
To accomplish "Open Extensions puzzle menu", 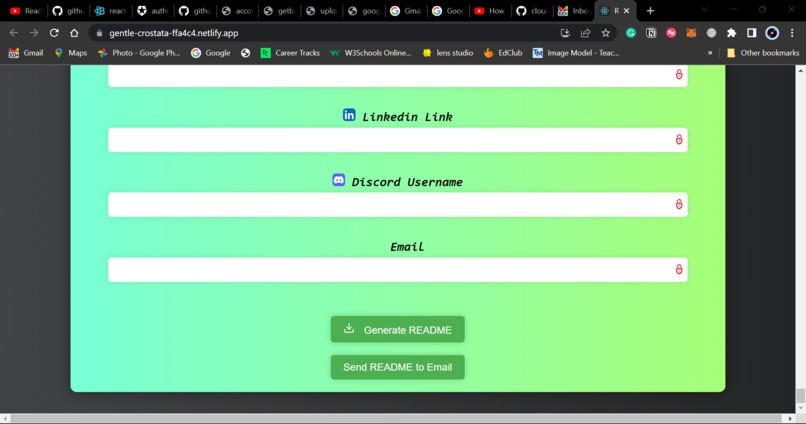I will pyautogui.click(x=731, y=33).
